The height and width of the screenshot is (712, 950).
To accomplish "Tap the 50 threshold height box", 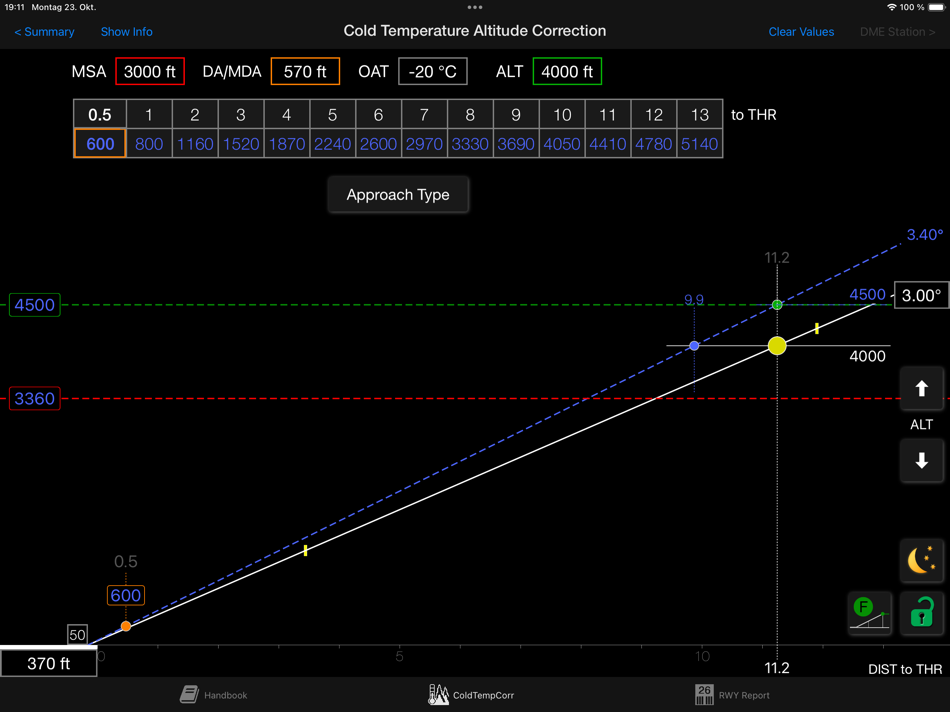I will tap(77, 634).
